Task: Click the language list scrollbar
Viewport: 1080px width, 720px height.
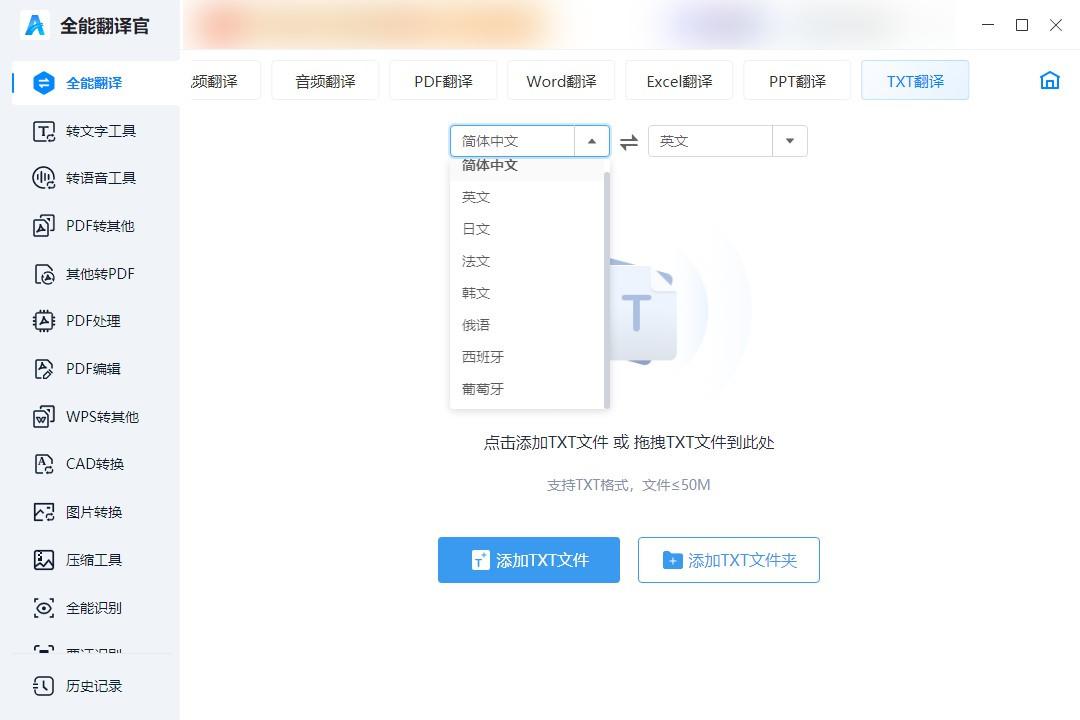Action: 607,289
